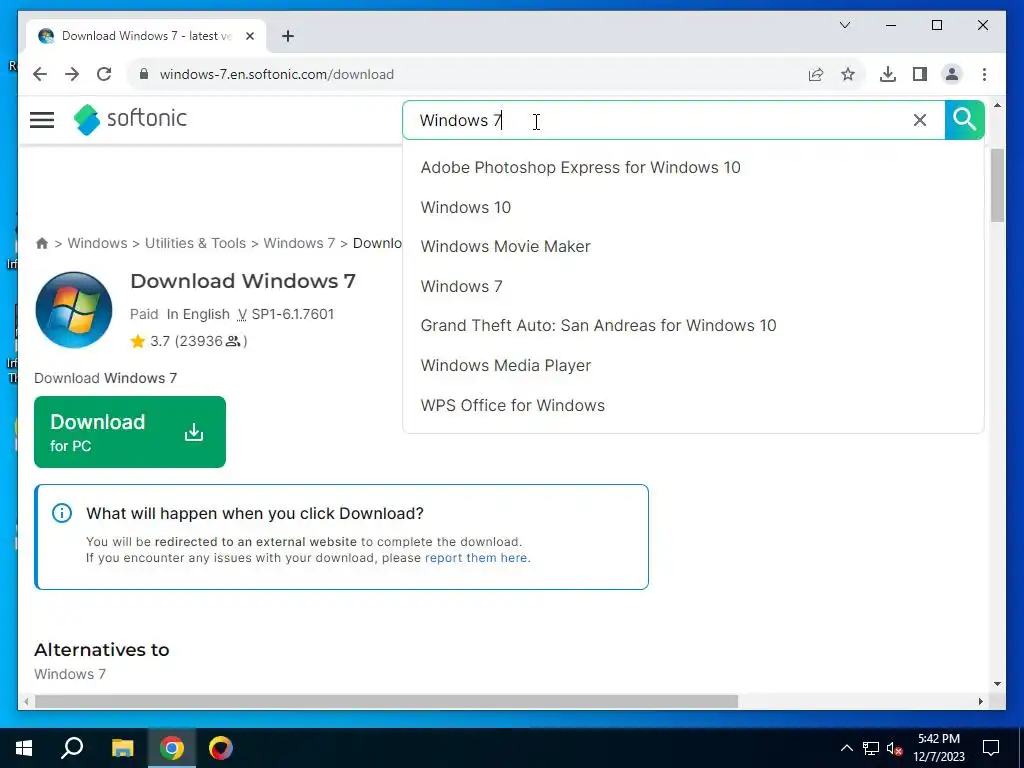Image resolution: width=1024 pixels, height=768 pixels.
Task: Open tab search chevron in title bar
Action: pyautogui.click(x=844, y=25)
